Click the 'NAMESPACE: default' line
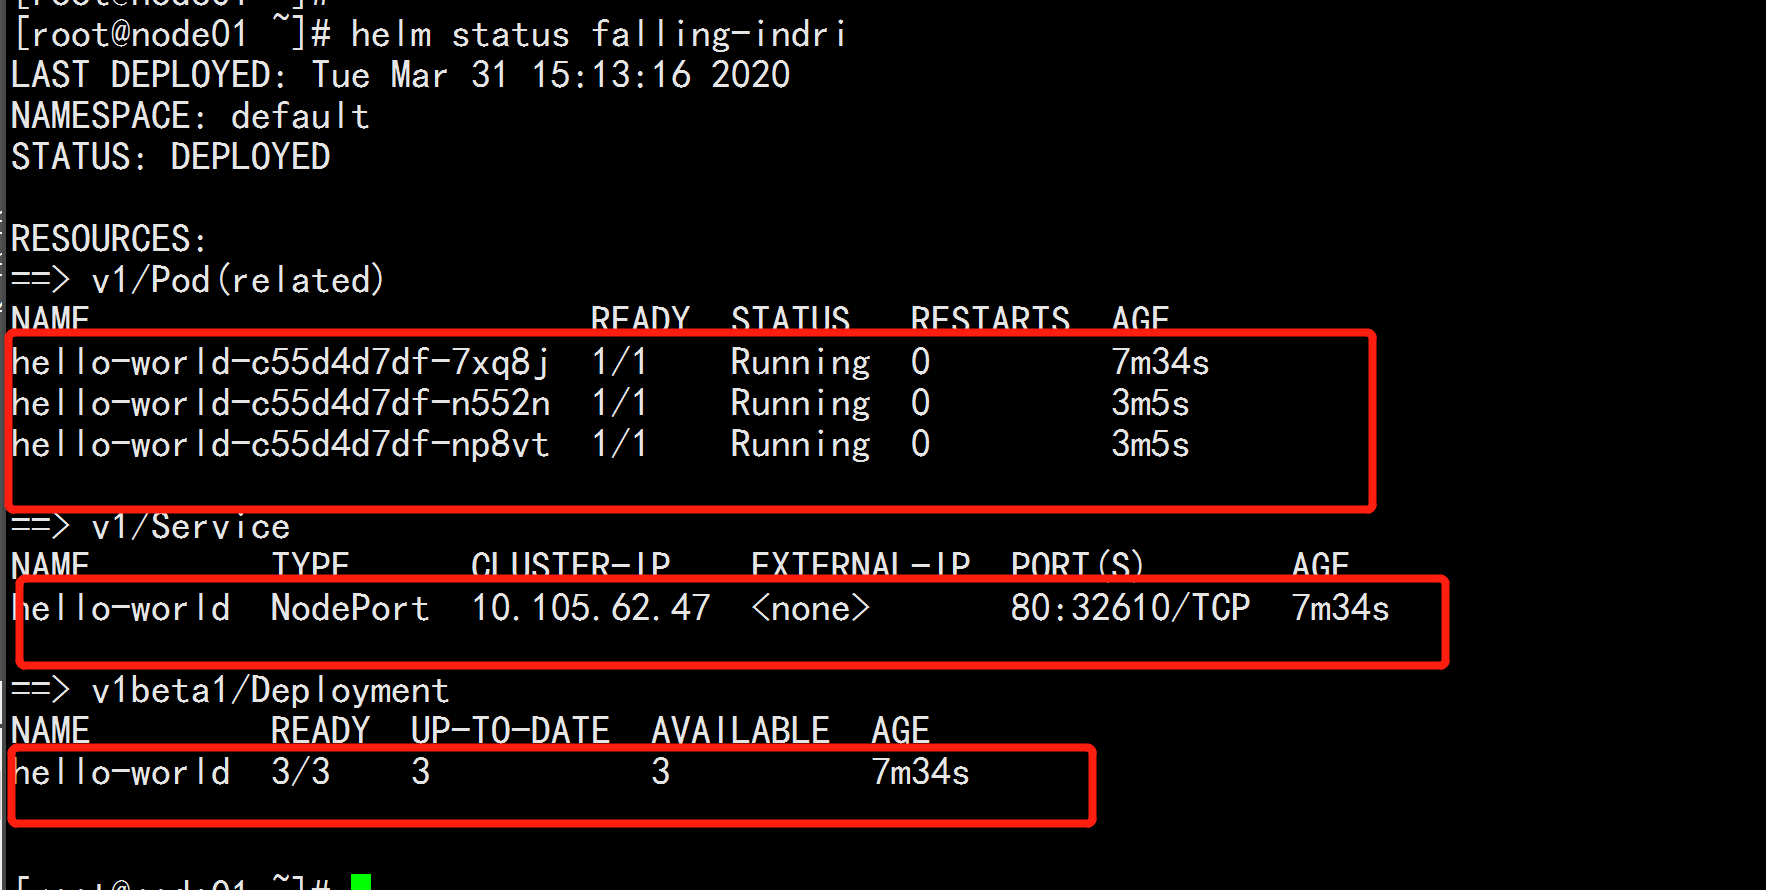Image resolution: width=1766 pixels, height=890 pixels. tap(190, 116)
